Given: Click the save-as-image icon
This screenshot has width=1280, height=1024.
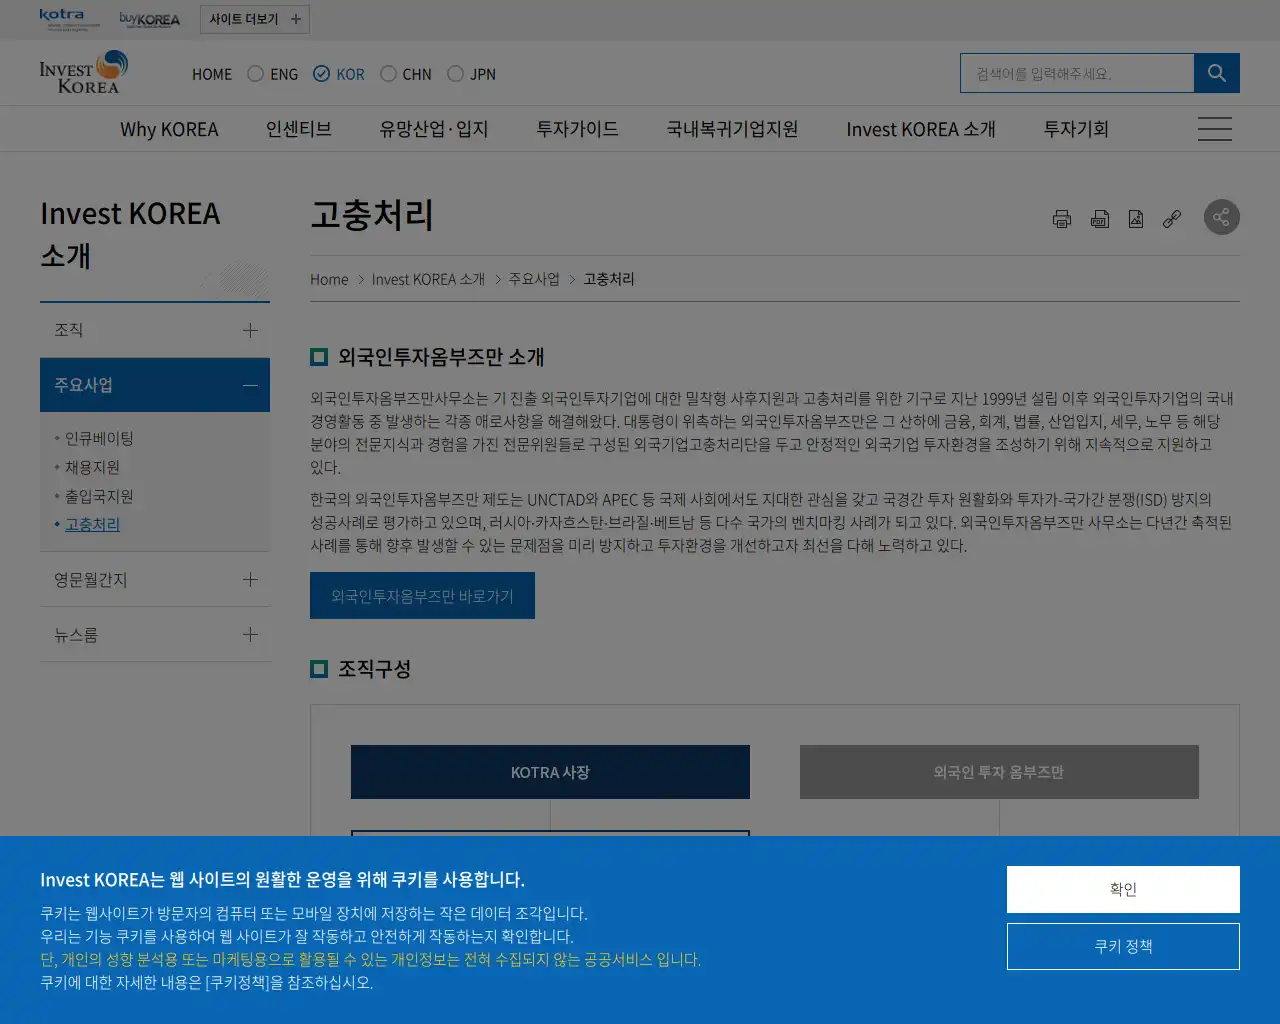Looking at the screenshot, I should pyautogui.click(x=1136, y=218).
